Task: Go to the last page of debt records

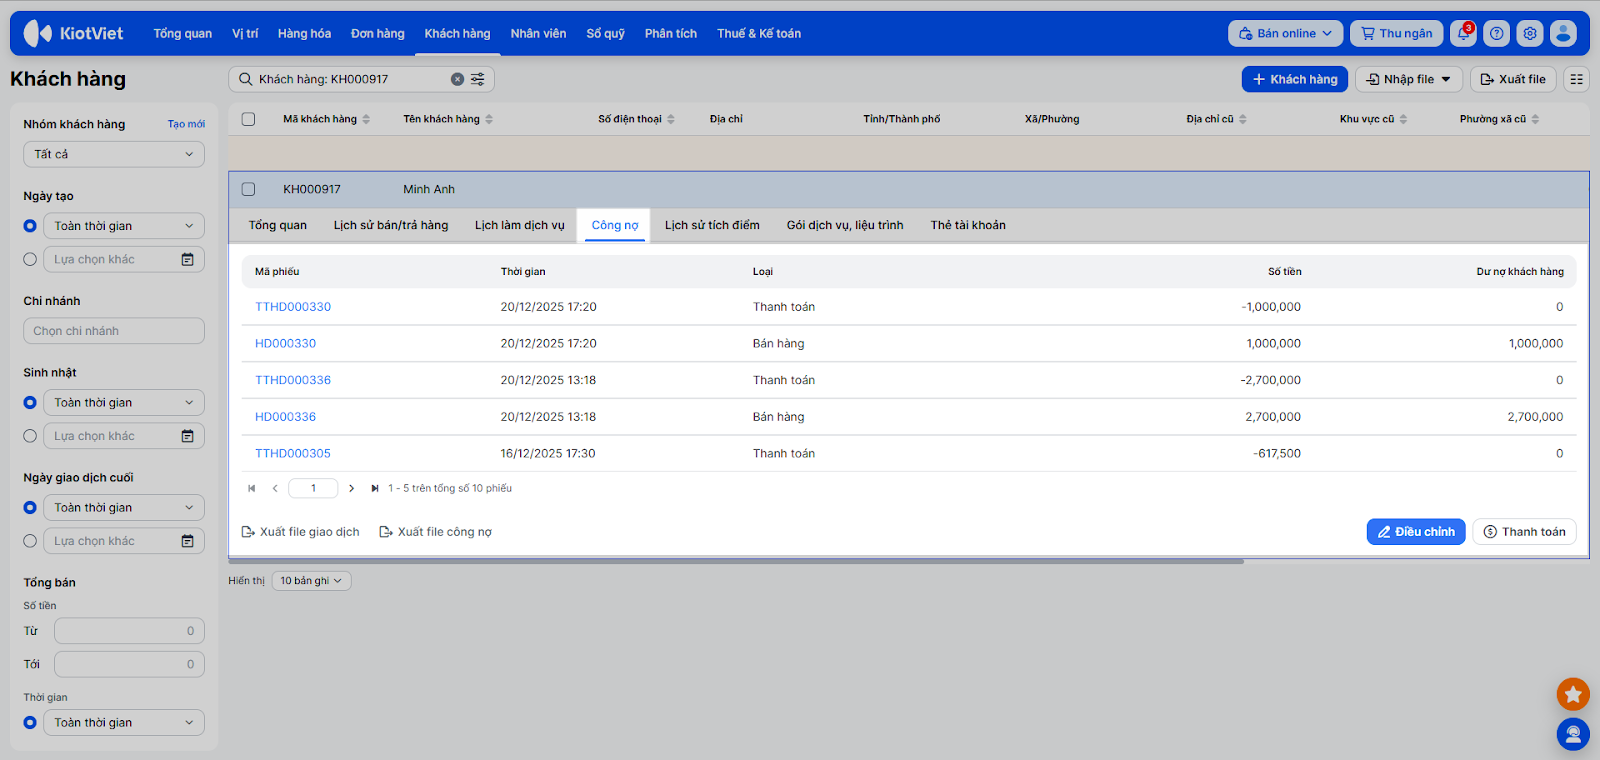Action: pyautogui.click(x=374, y=489)
